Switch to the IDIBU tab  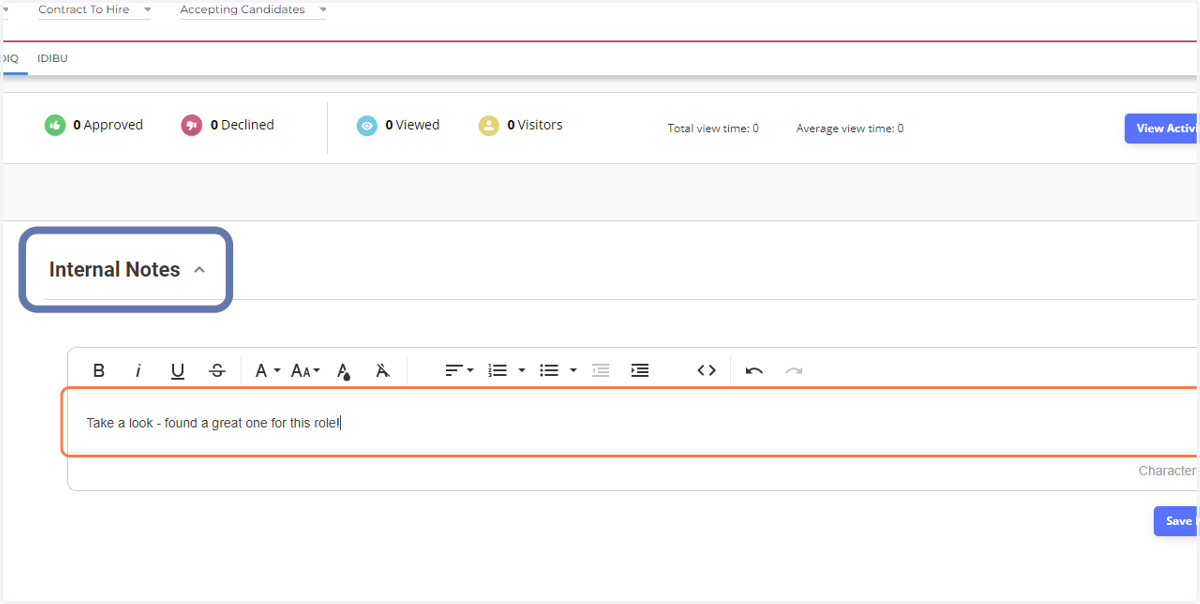coord(52,58)
